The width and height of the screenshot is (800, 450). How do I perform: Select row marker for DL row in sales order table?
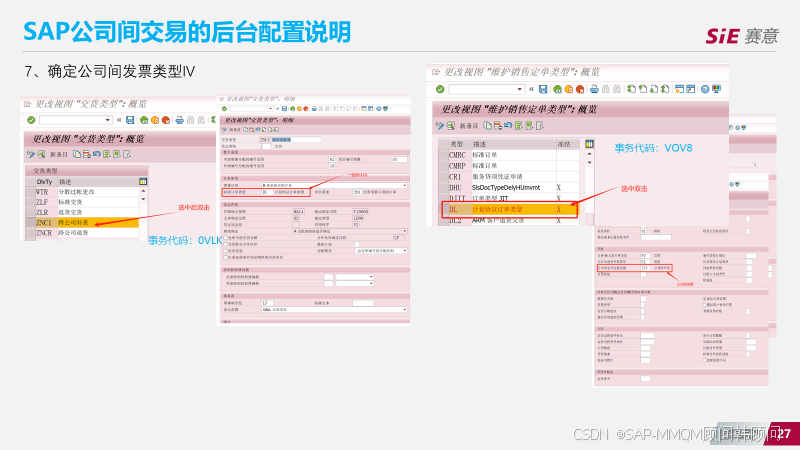[444, 209]
